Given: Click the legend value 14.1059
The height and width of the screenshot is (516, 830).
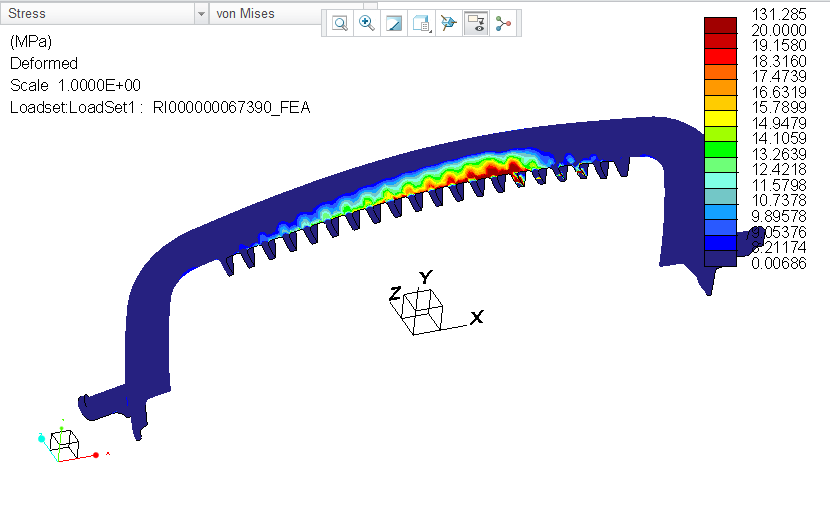Looking at the screenshot, I should click(x=779, y=139).
